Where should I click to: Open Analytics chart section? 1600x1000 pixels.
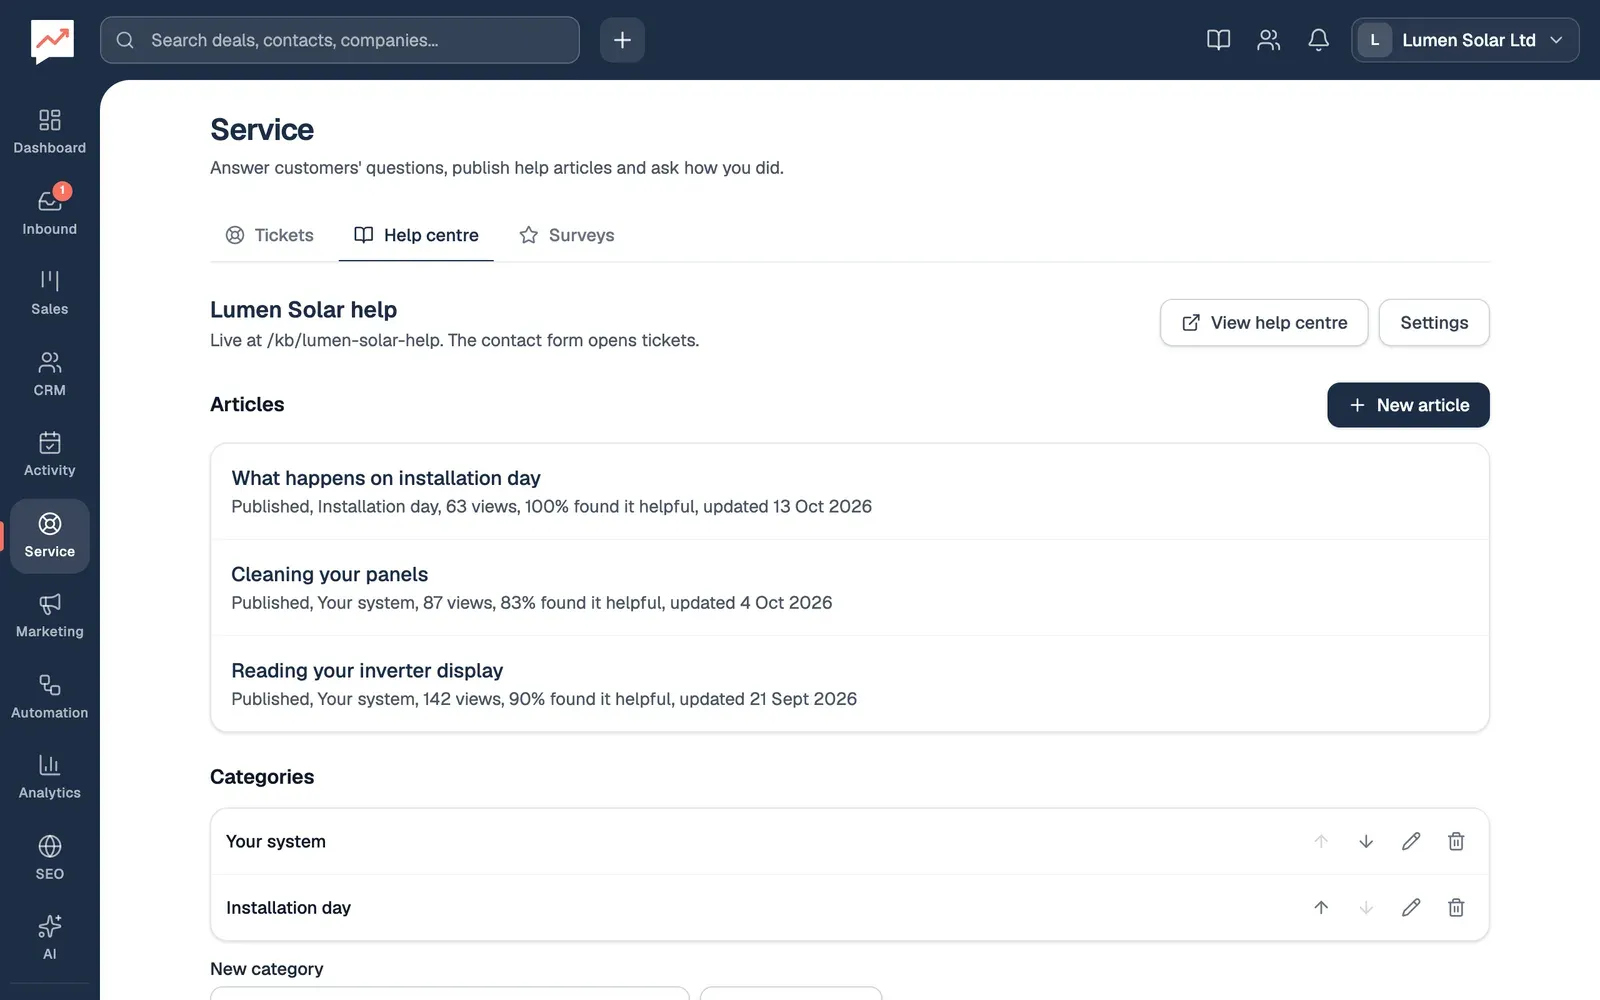(x=49, y=777)
